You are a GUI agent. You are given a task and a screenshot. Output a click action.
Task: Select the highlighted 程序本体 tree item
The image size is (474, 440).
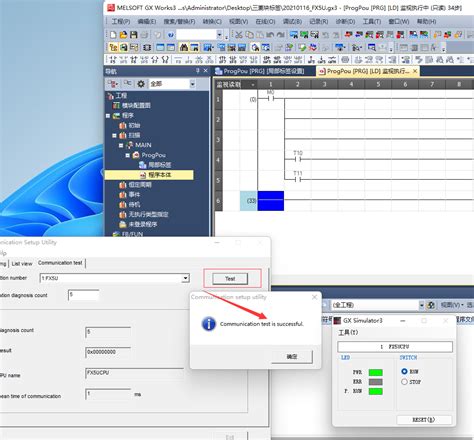149,175
